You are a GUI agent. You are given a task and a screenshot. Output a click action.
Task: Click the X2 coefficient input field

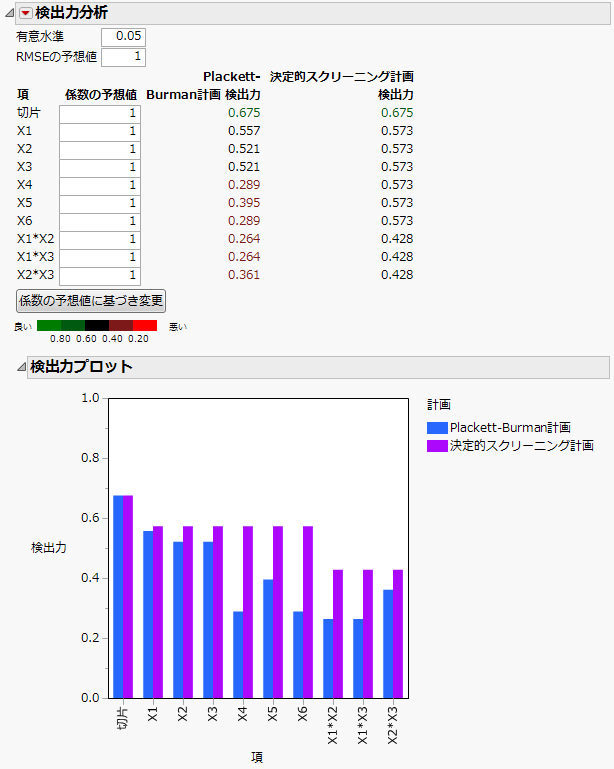[x=100, y=150]
